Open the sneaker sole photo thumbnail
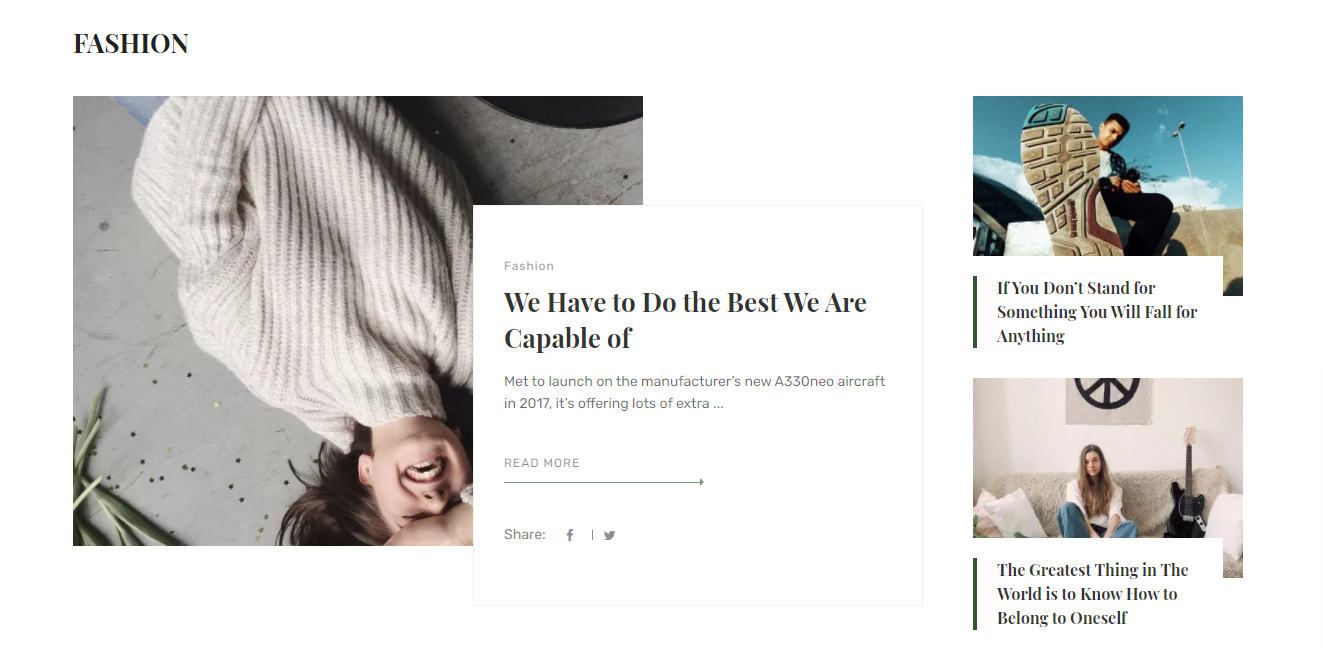Image resolution: width=1323 pixels, height=666 pixels. pyautogui.click(x=1108, y=176)
